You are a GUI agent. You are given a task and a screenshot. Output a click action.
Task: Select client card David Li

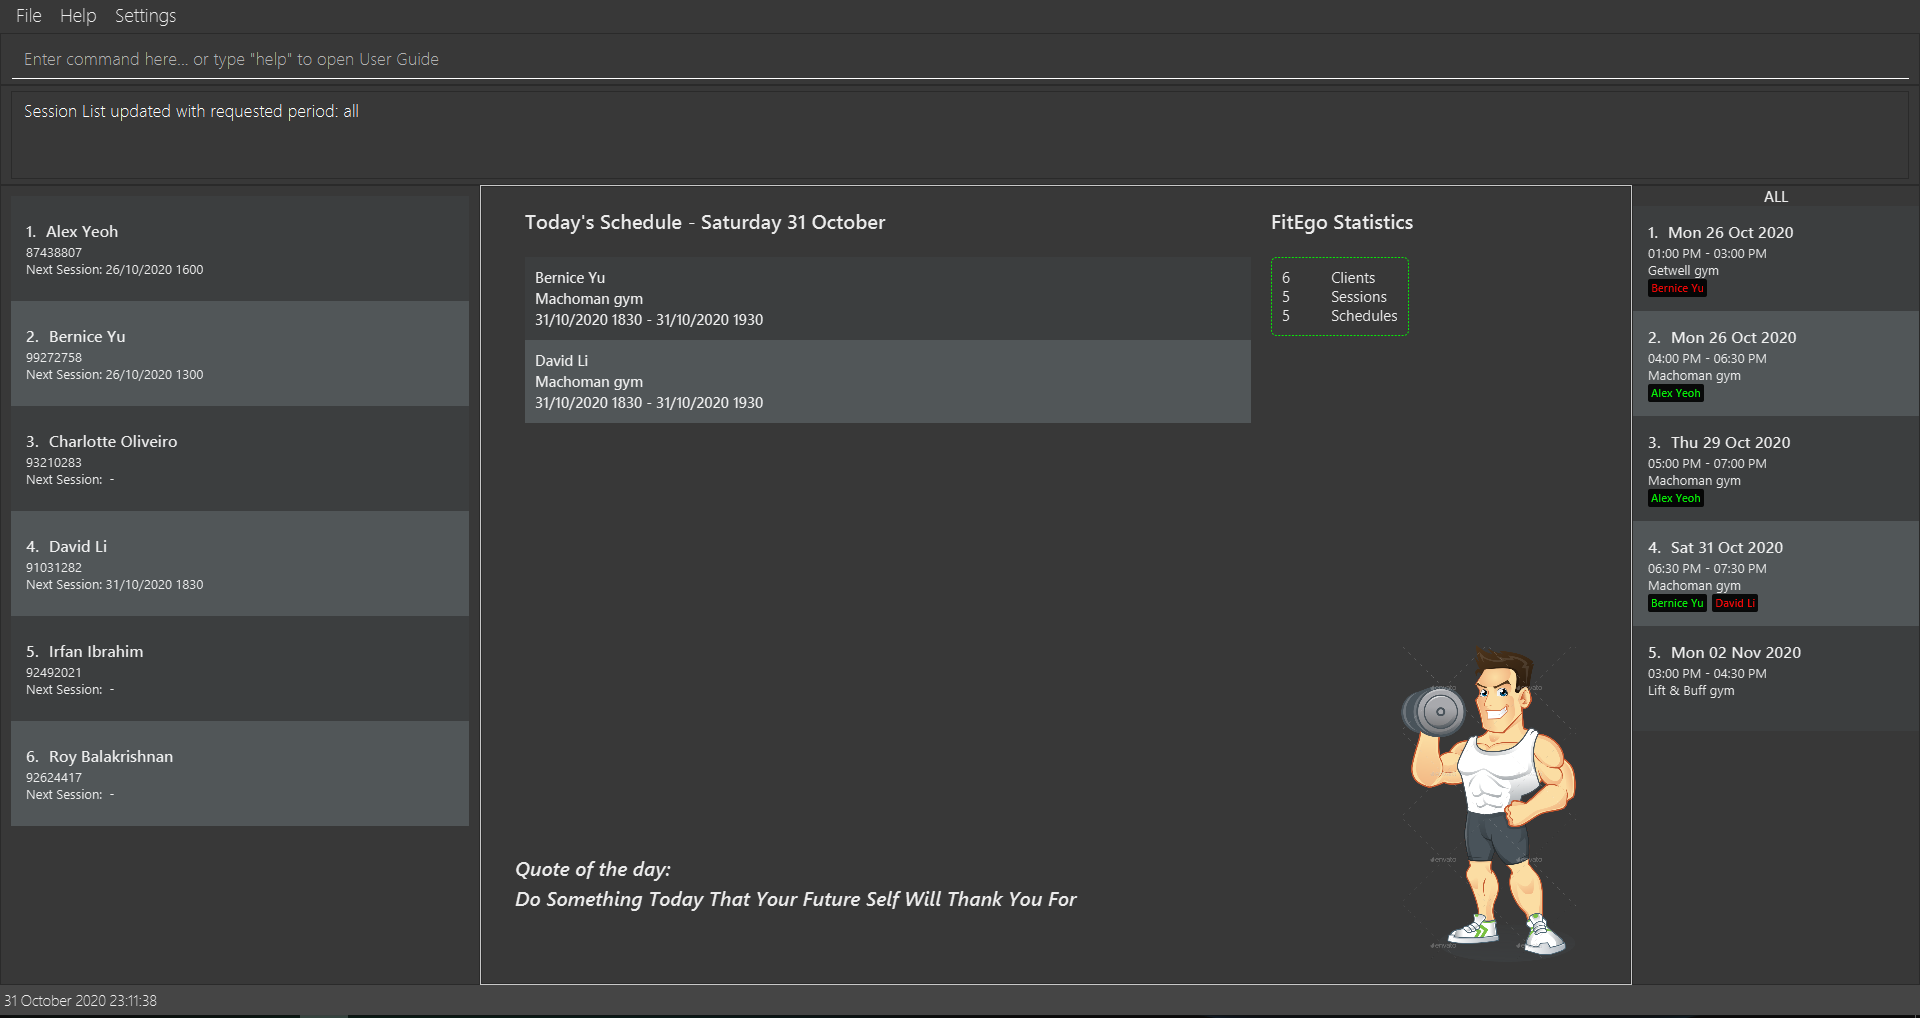coord(240,563)
